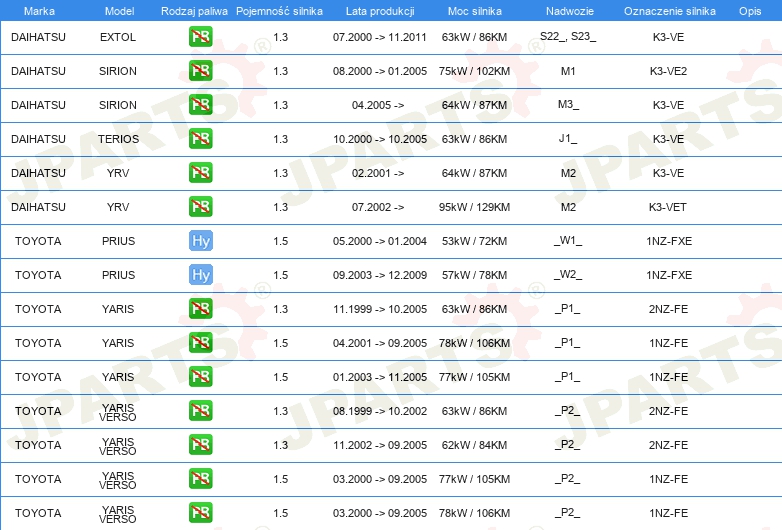Click engine code K3-VE2
782x530 pixels.
tap(668, 71)
